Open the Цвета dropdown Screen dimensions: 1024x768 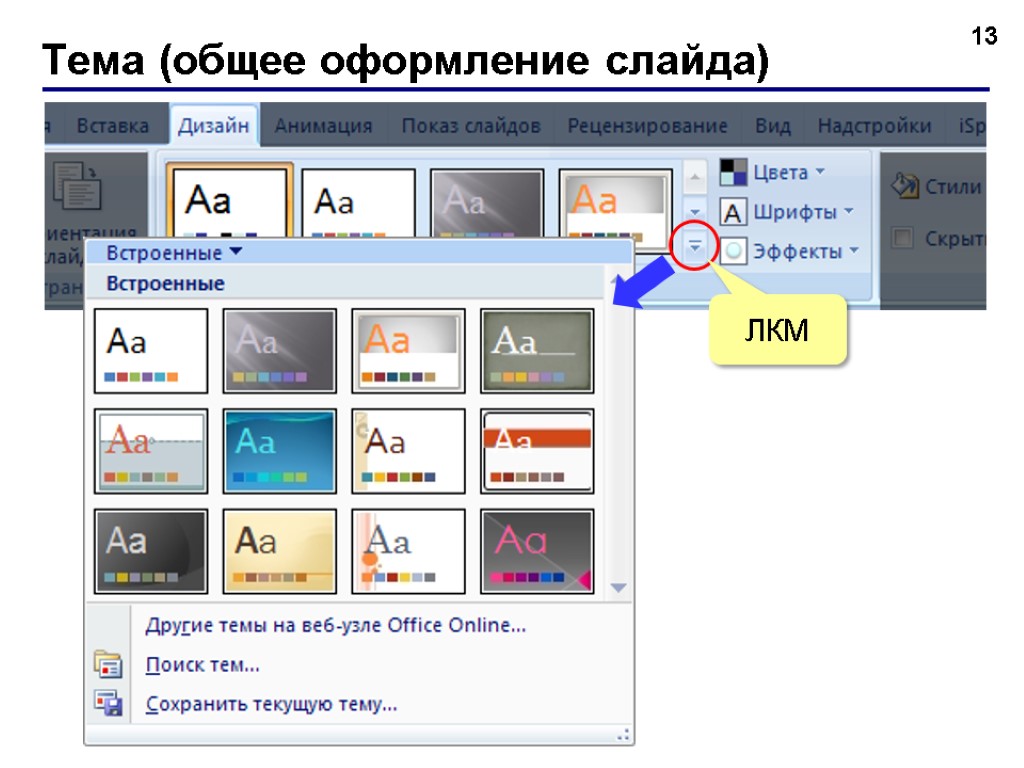pyautogui.click(x=788, y=172)
